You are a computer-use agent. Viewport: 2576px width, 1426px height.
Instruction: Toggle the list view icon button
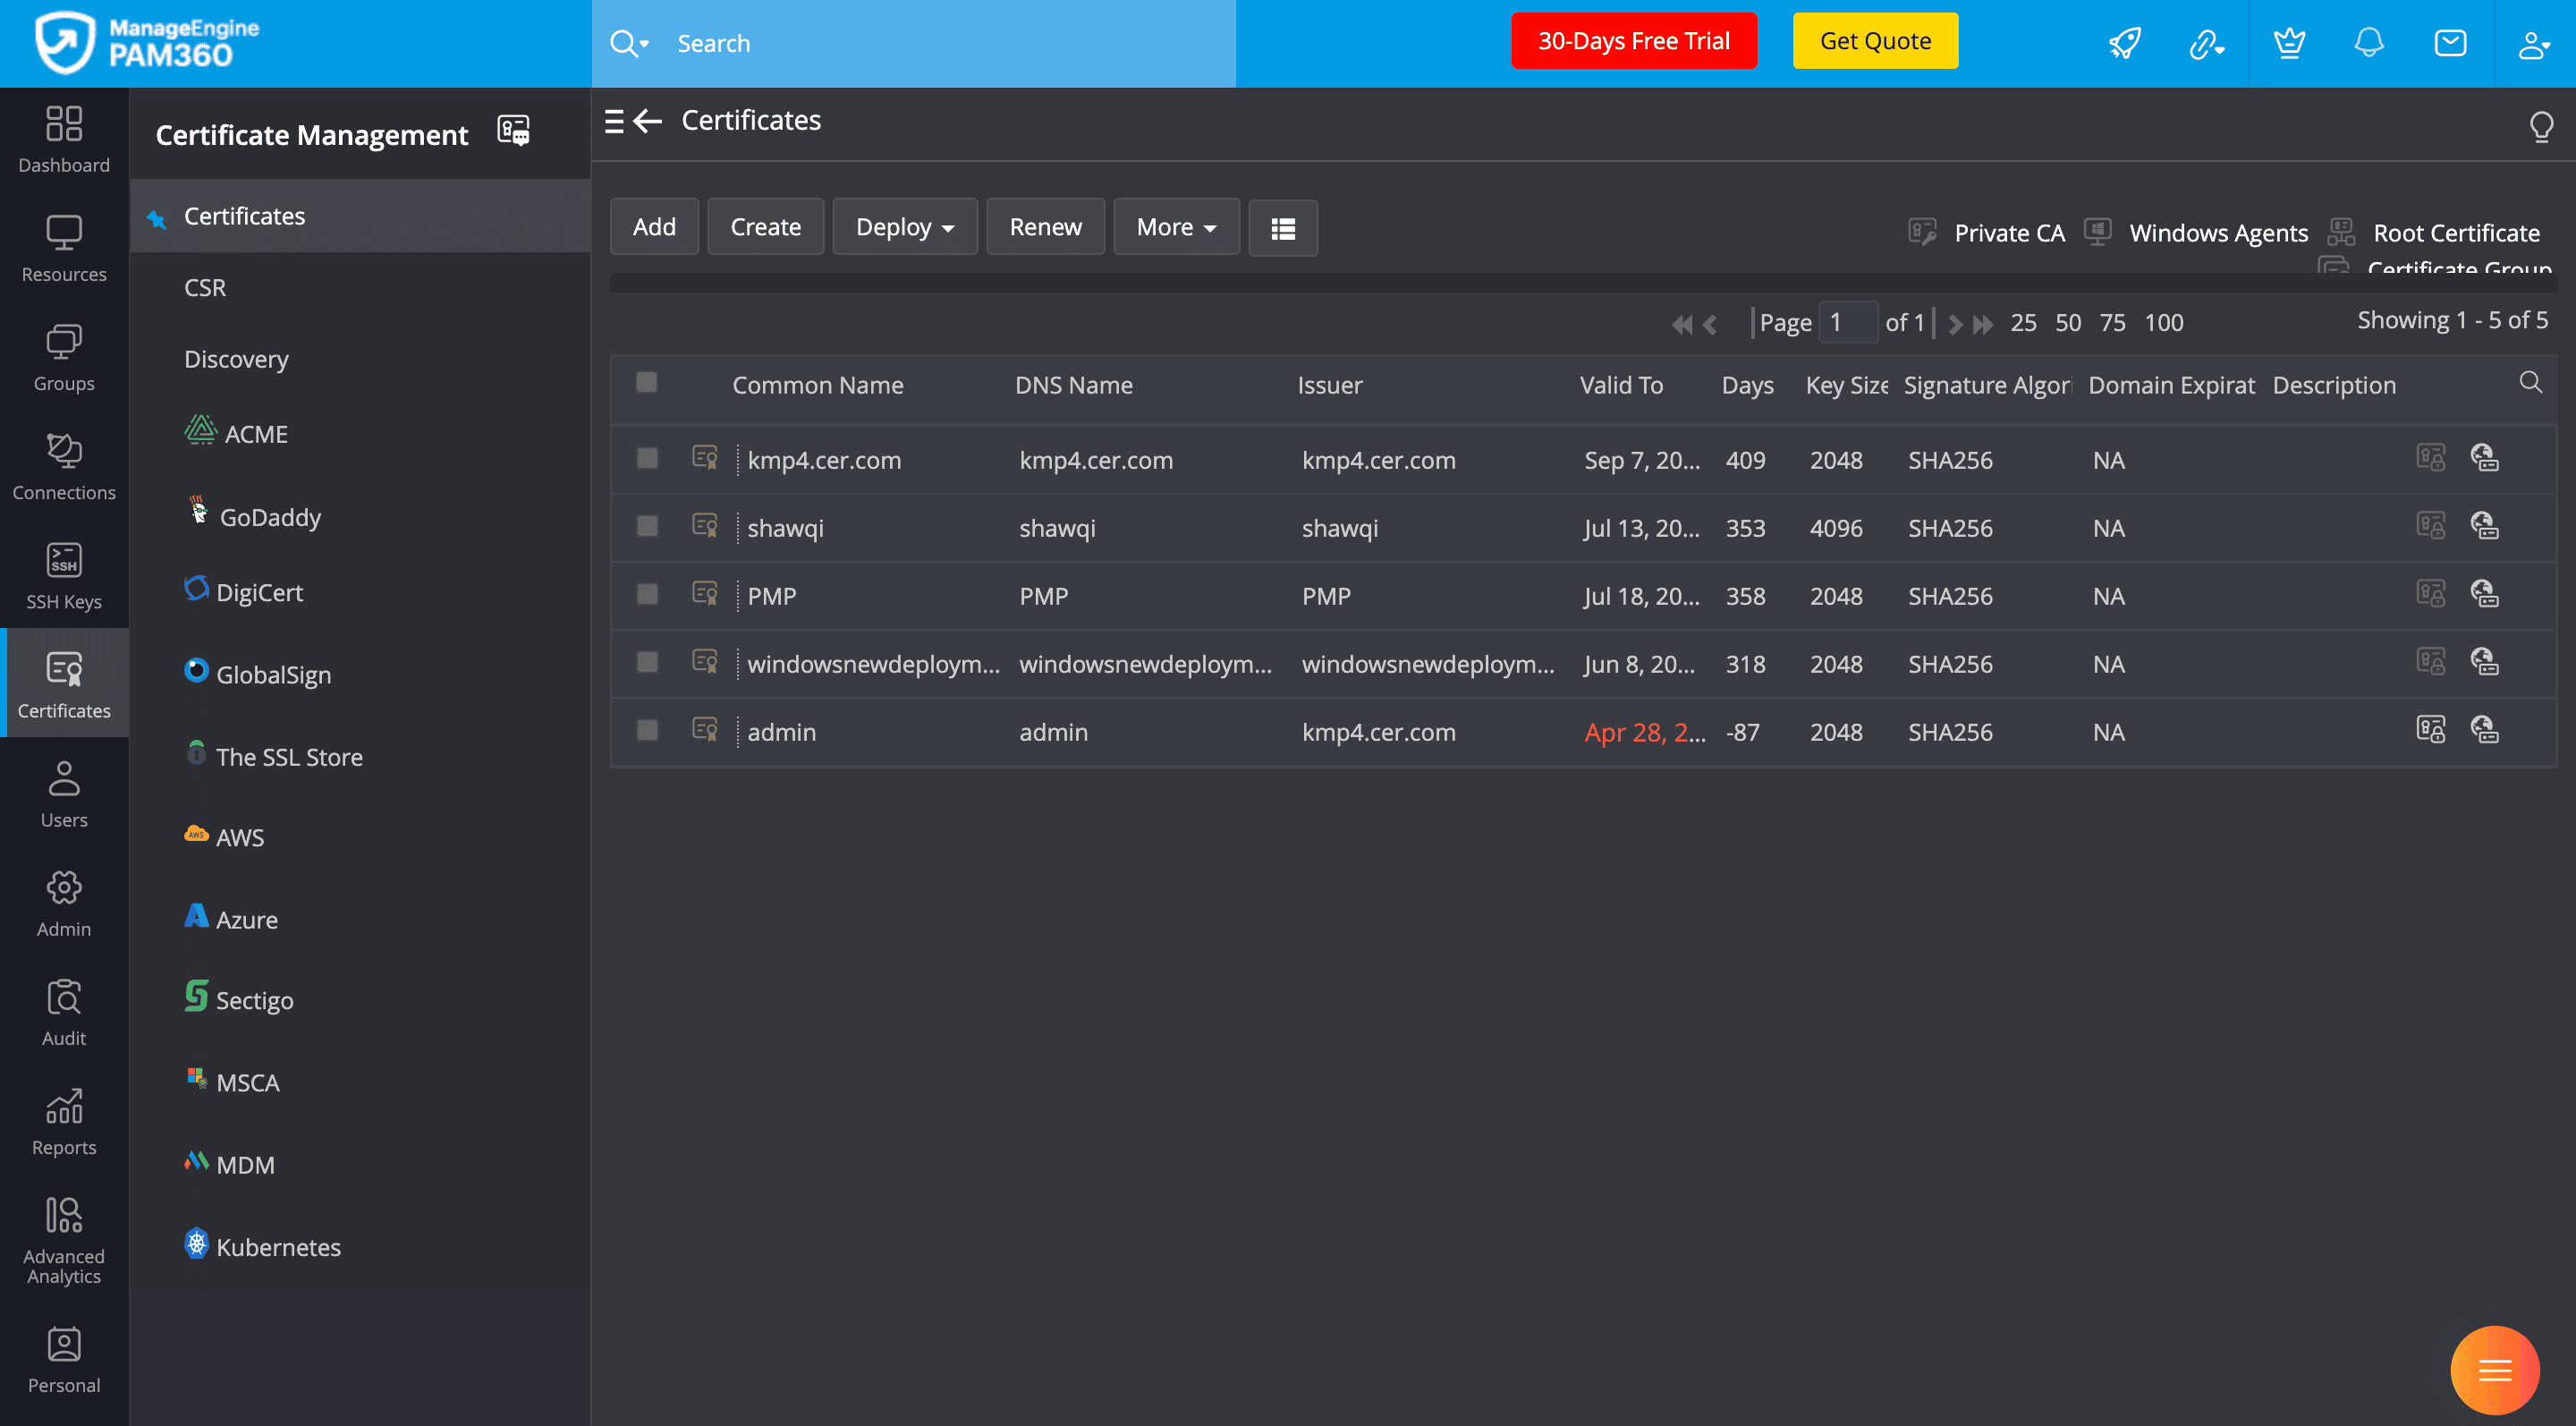click(1283, 228)
